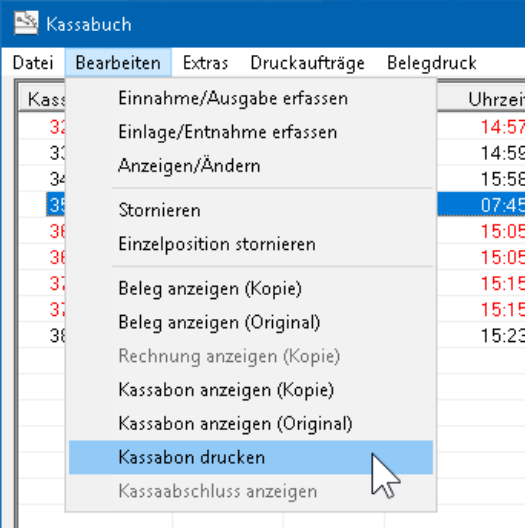Choose Kassabon anzeigen (Original)

(x=251, y=424)
